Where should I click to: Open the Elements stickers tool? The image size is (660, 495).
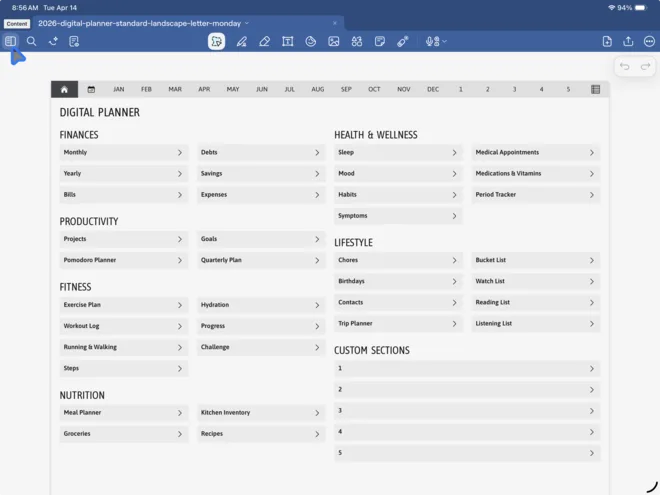click(x=357, y=41)
